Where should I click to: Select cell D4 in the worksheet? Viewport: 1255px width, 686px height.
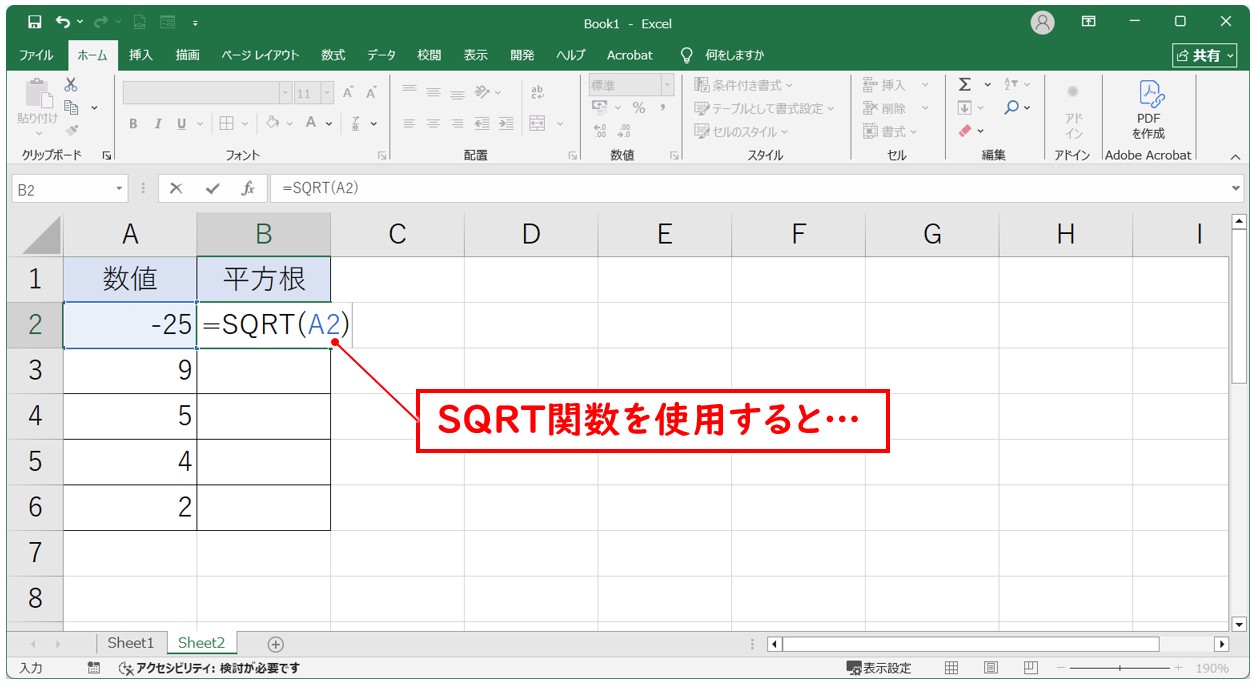click(x=530, y=415)
